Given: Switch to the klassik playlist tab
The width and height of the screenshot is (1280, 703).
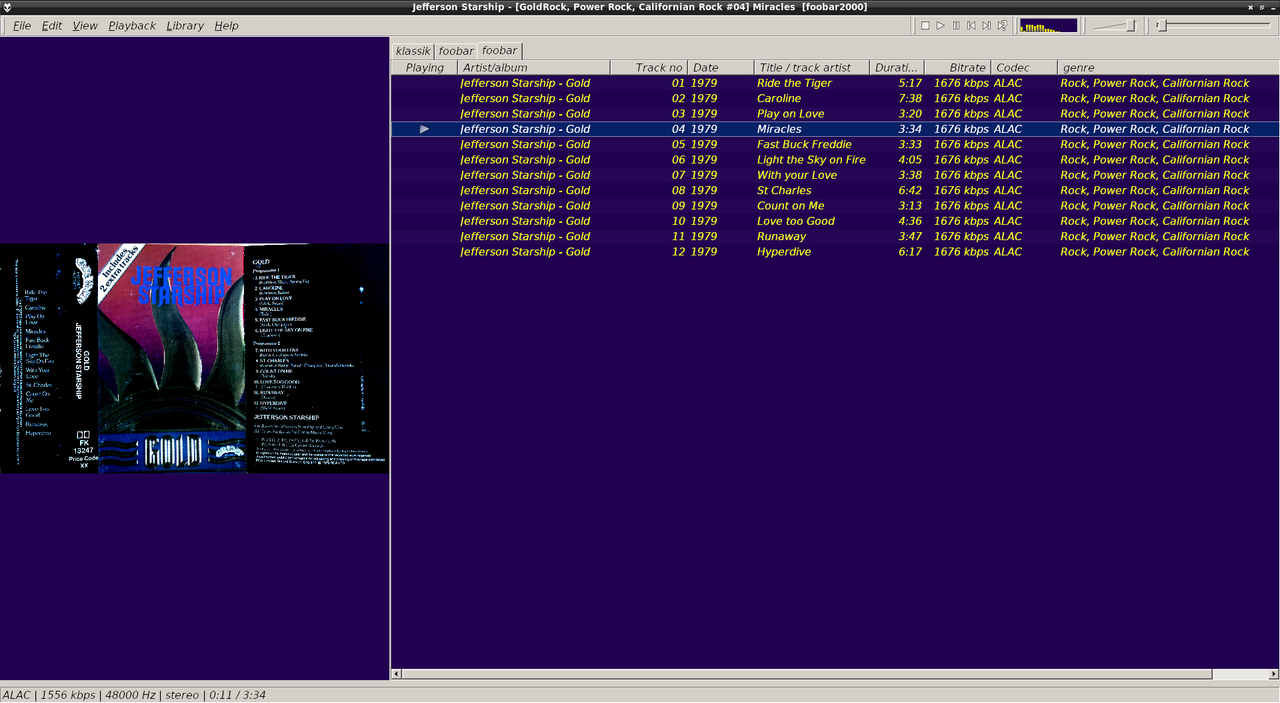Looking at the screenshot, I should [413, 50].
